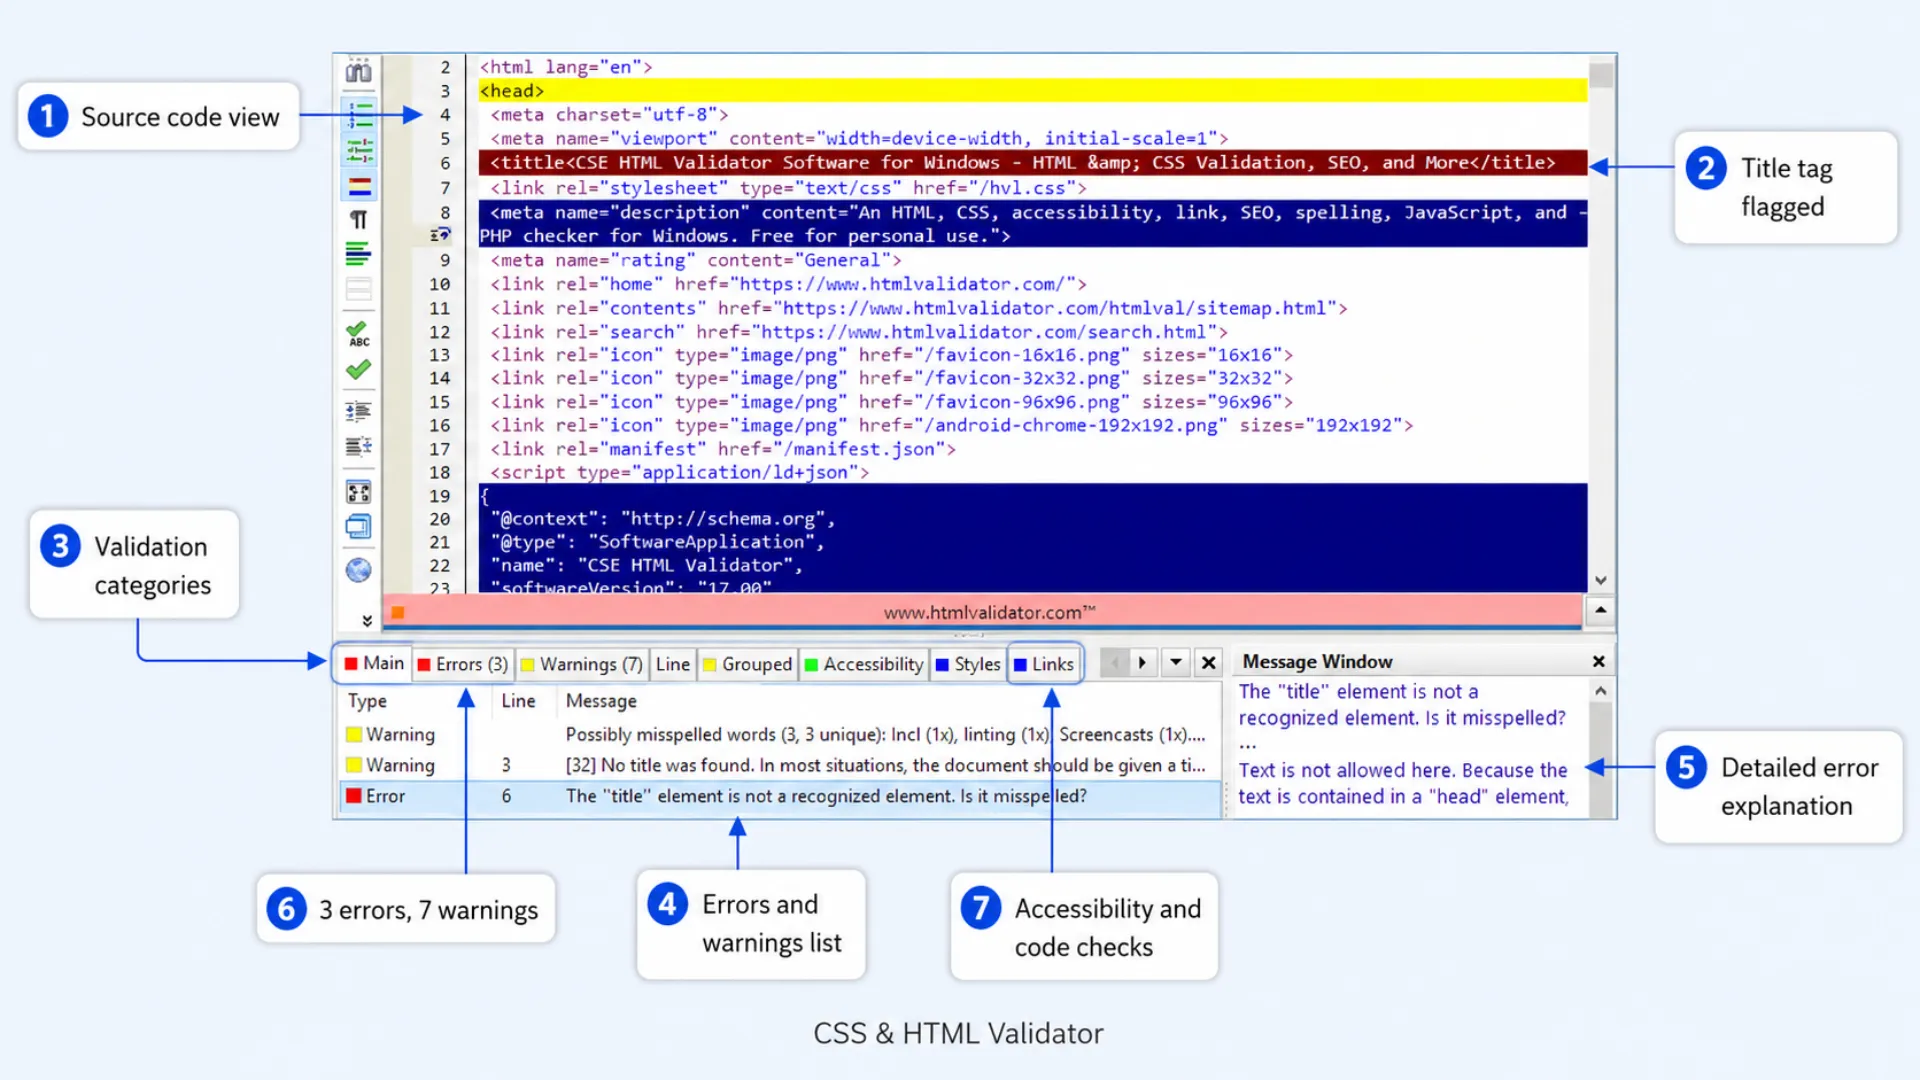Click the Message Window scrollbar up arrow
This screenshot has width=1920, height=1080.
pos(1601,690)
